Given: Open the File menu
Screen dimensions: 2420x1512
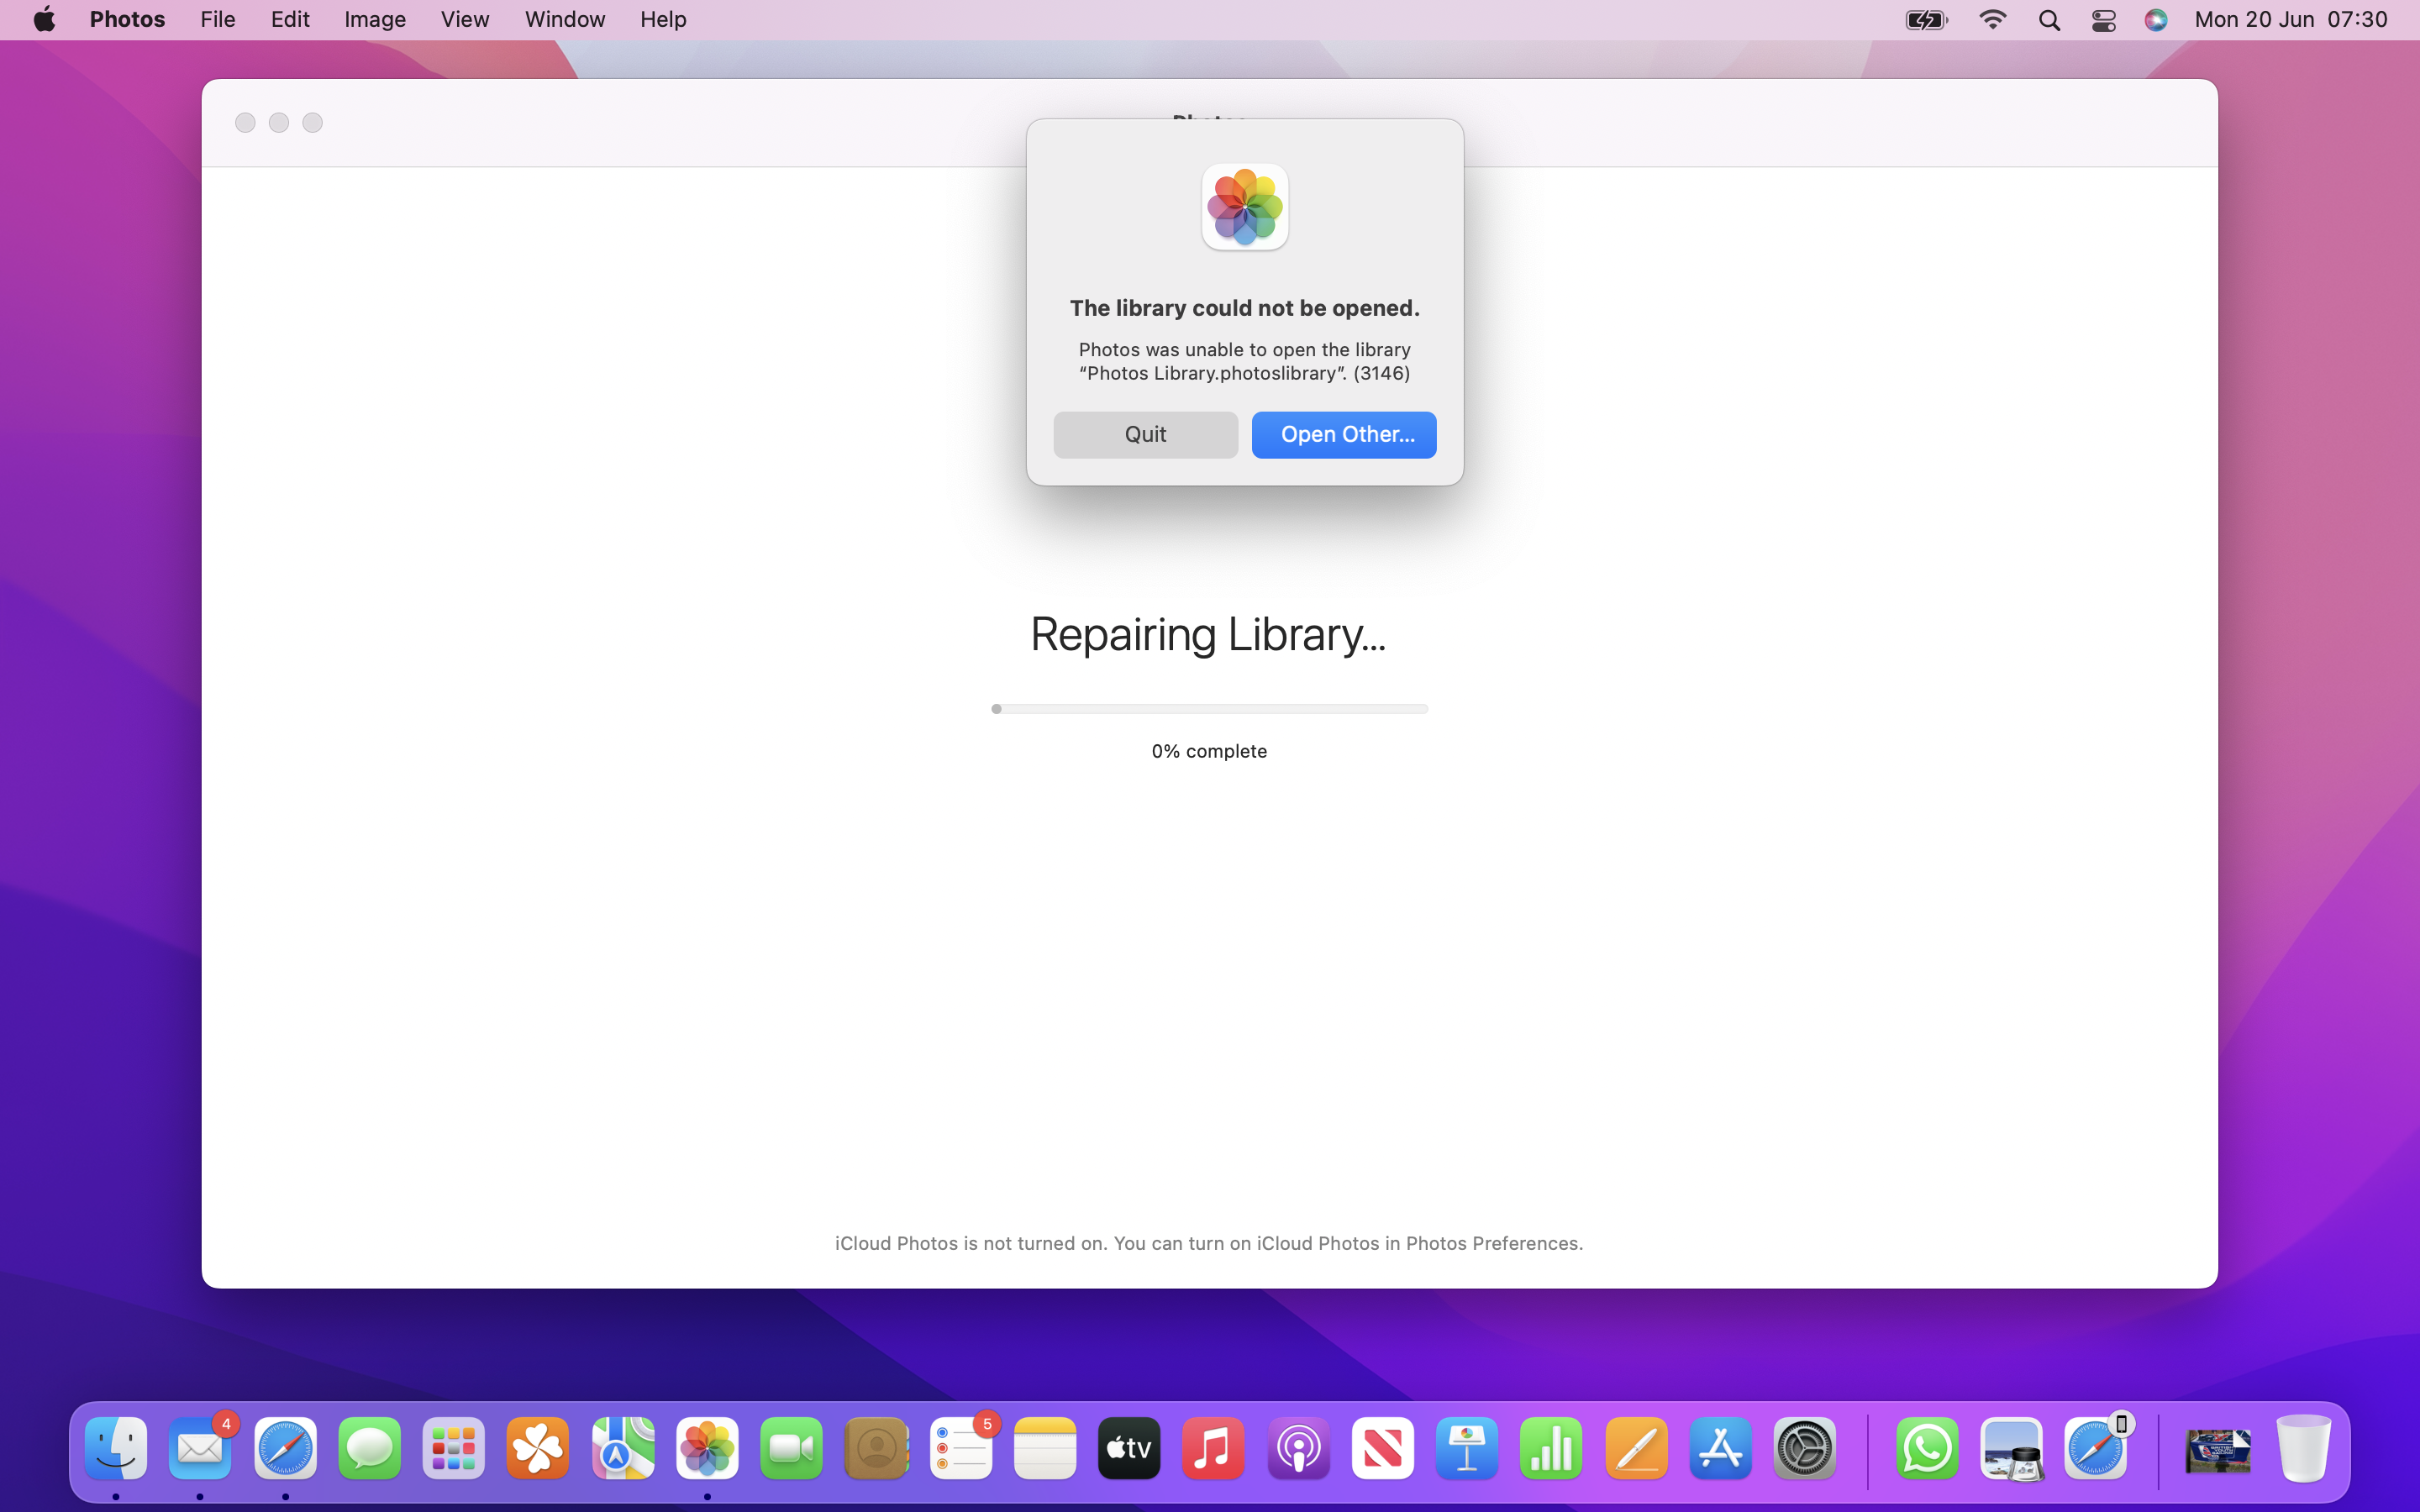Looking at the screenshot, I should 217,19.
